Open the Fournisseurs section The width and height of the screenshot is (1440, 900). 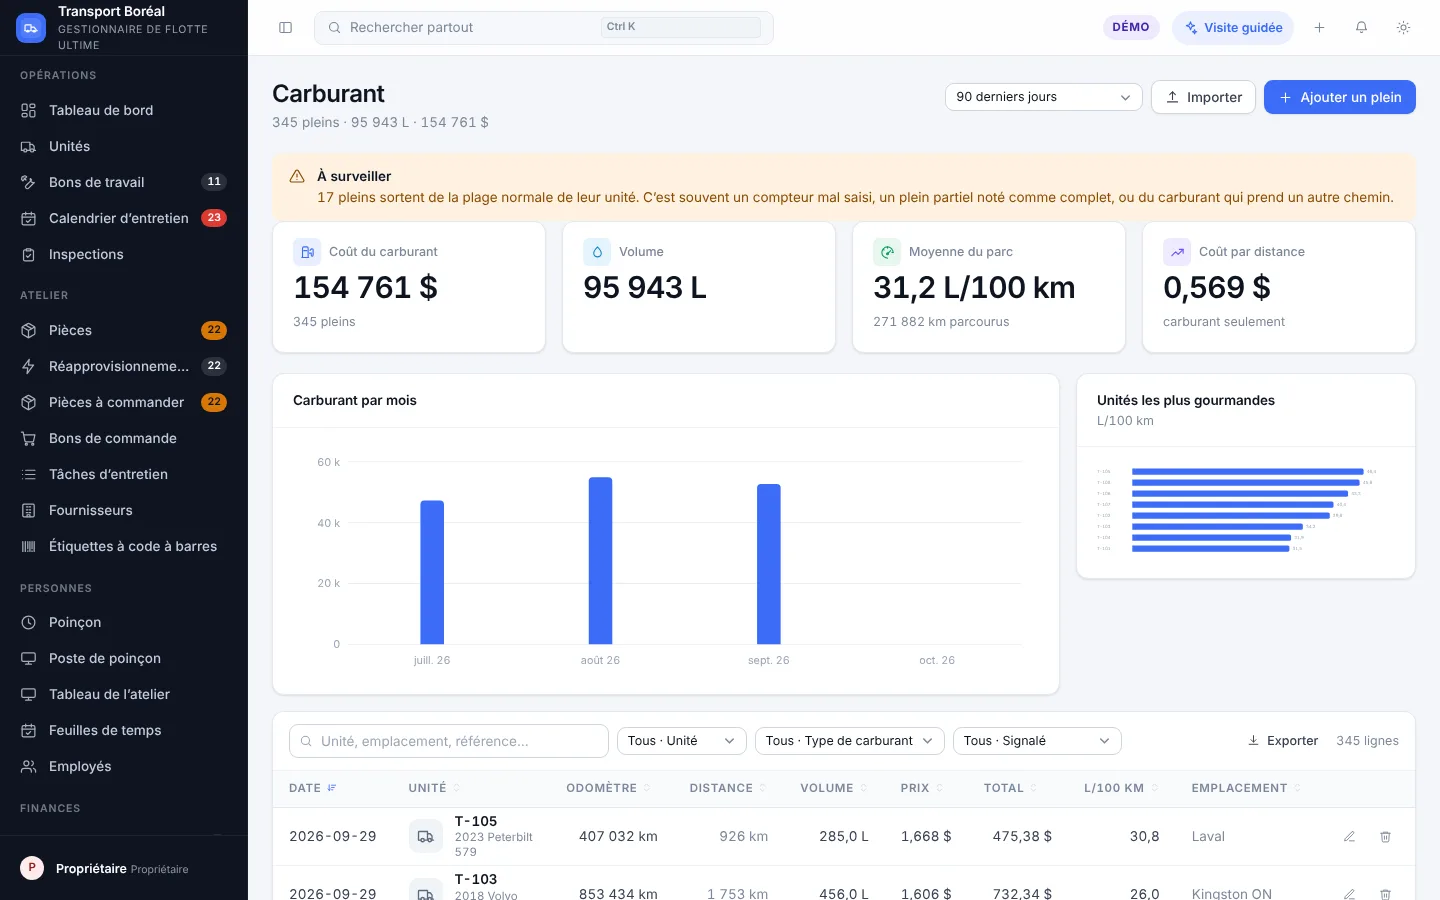(x=124, y=510)
